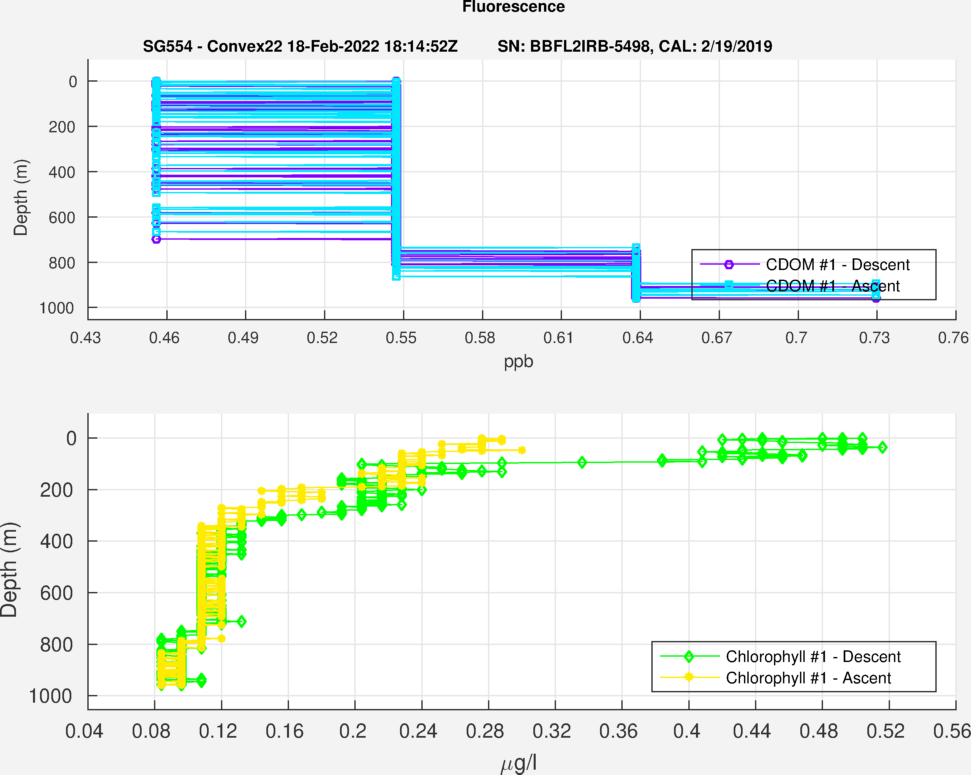Click the yellow dot Chlorophyll Ascent legend marker
This screenshot has height=775, width=971.
coord(688,678)
